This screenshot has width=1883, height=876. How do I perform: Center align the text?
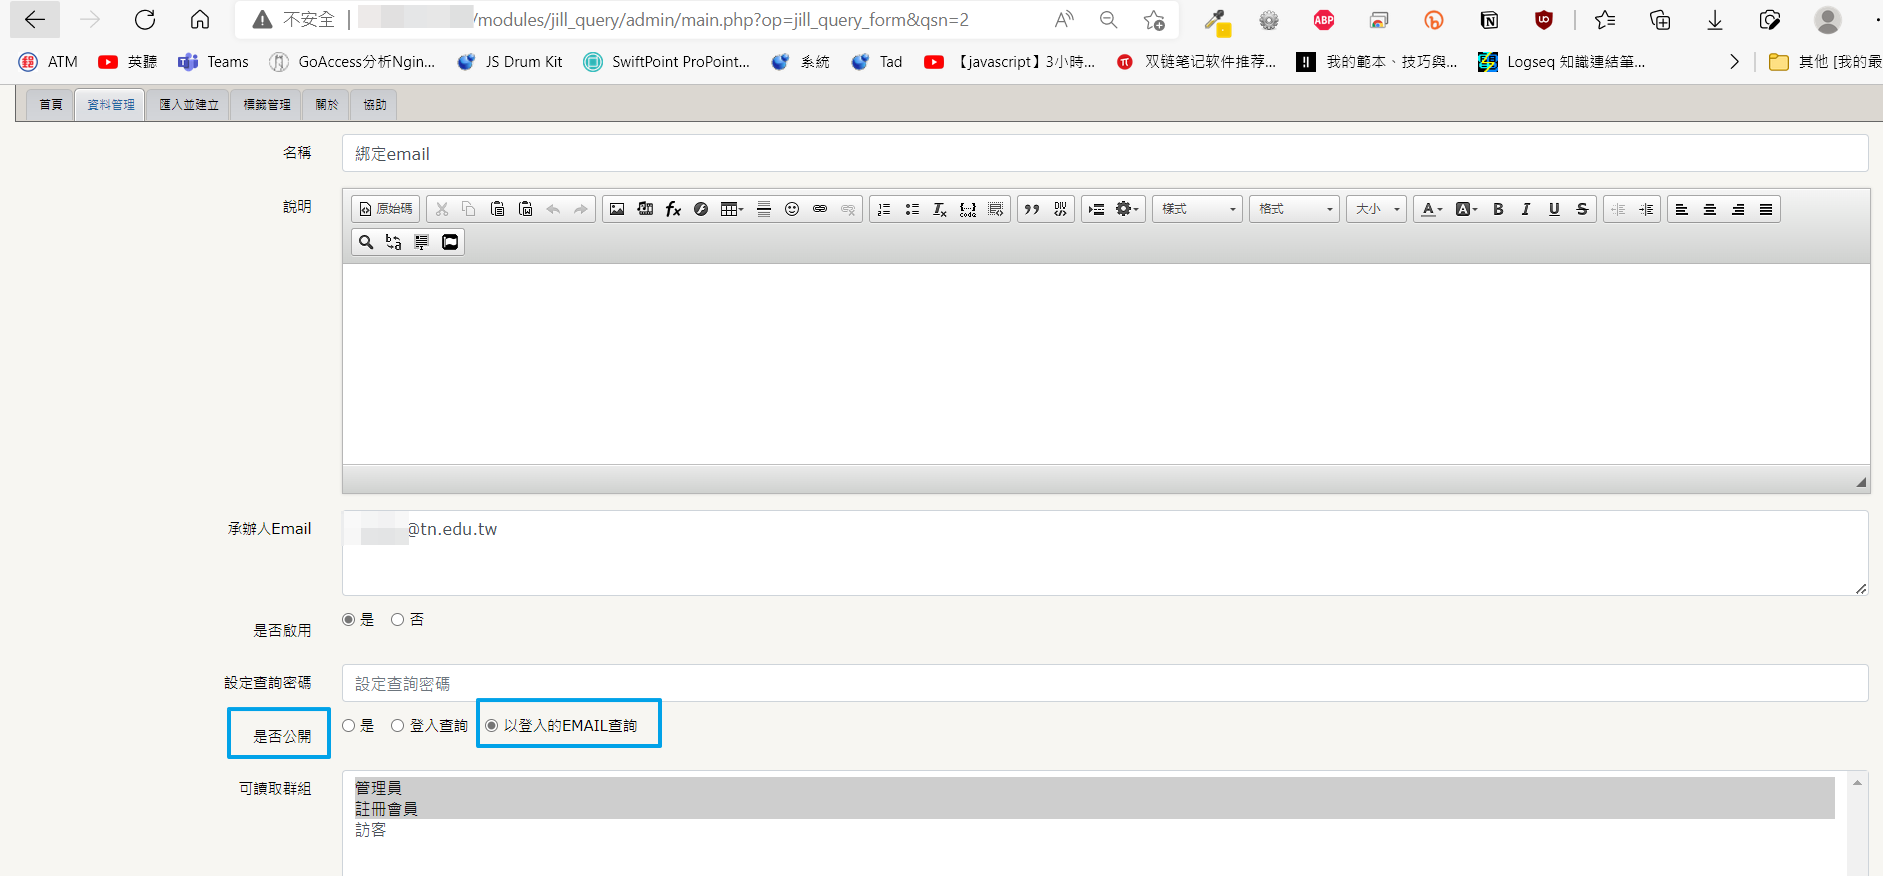click(x=1710, y=209)
